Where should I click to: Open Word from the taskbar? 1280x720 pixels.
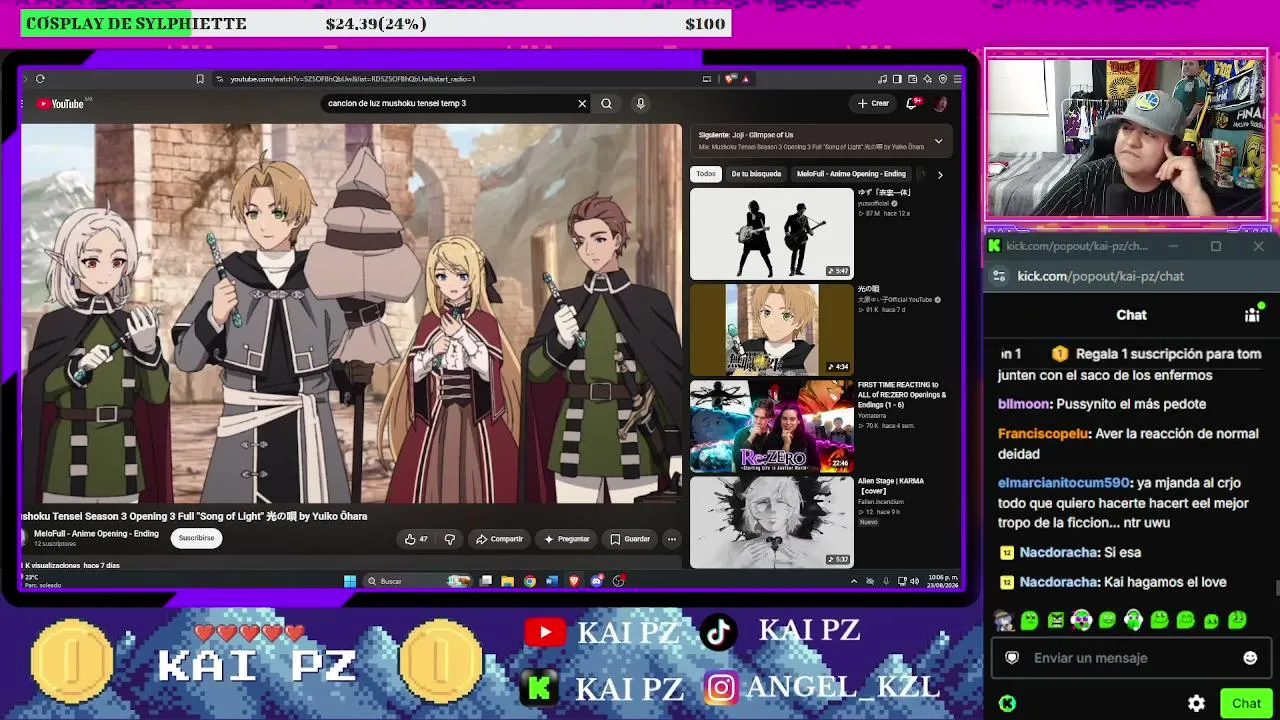pyautogui.click(x=552, y=581)
